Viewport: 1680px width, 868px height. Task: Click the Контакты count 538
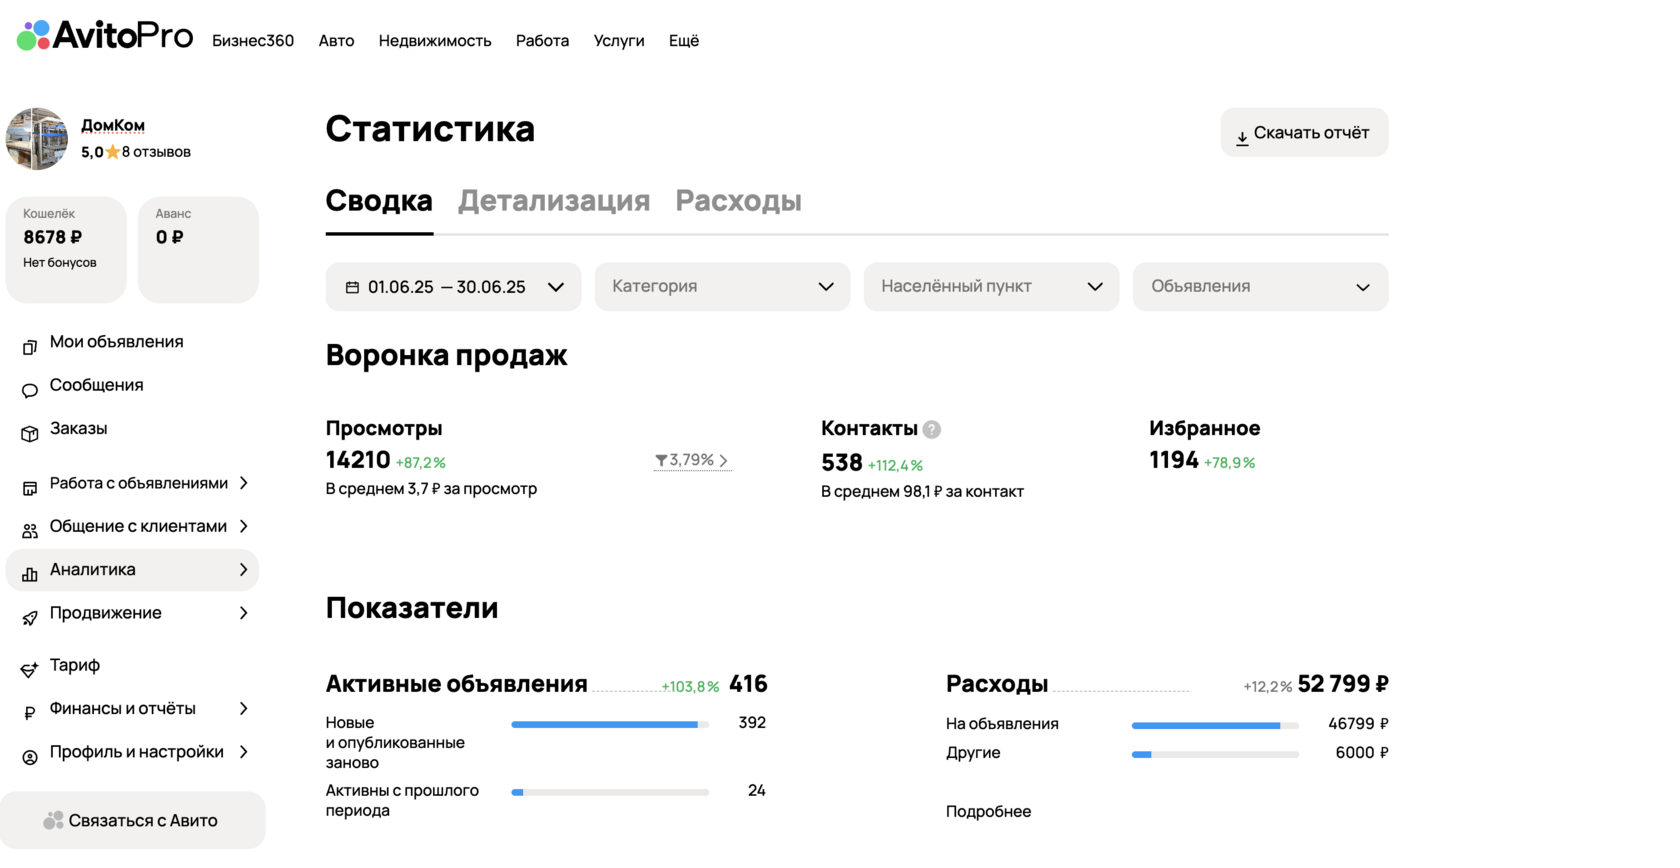pyautogui.click(x=841, y=463)
